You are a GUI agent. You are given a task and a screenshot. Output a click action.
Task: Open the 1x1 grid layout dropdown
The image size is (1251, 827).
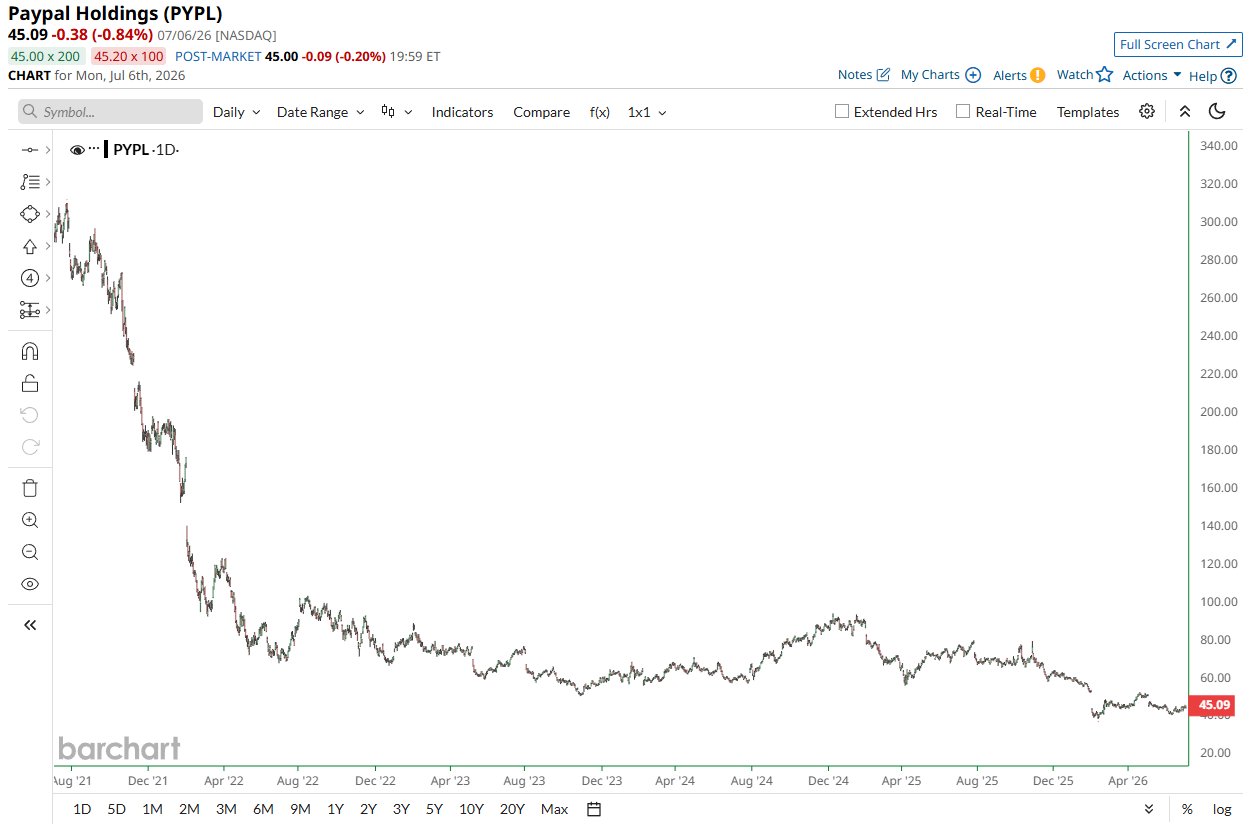646,112
